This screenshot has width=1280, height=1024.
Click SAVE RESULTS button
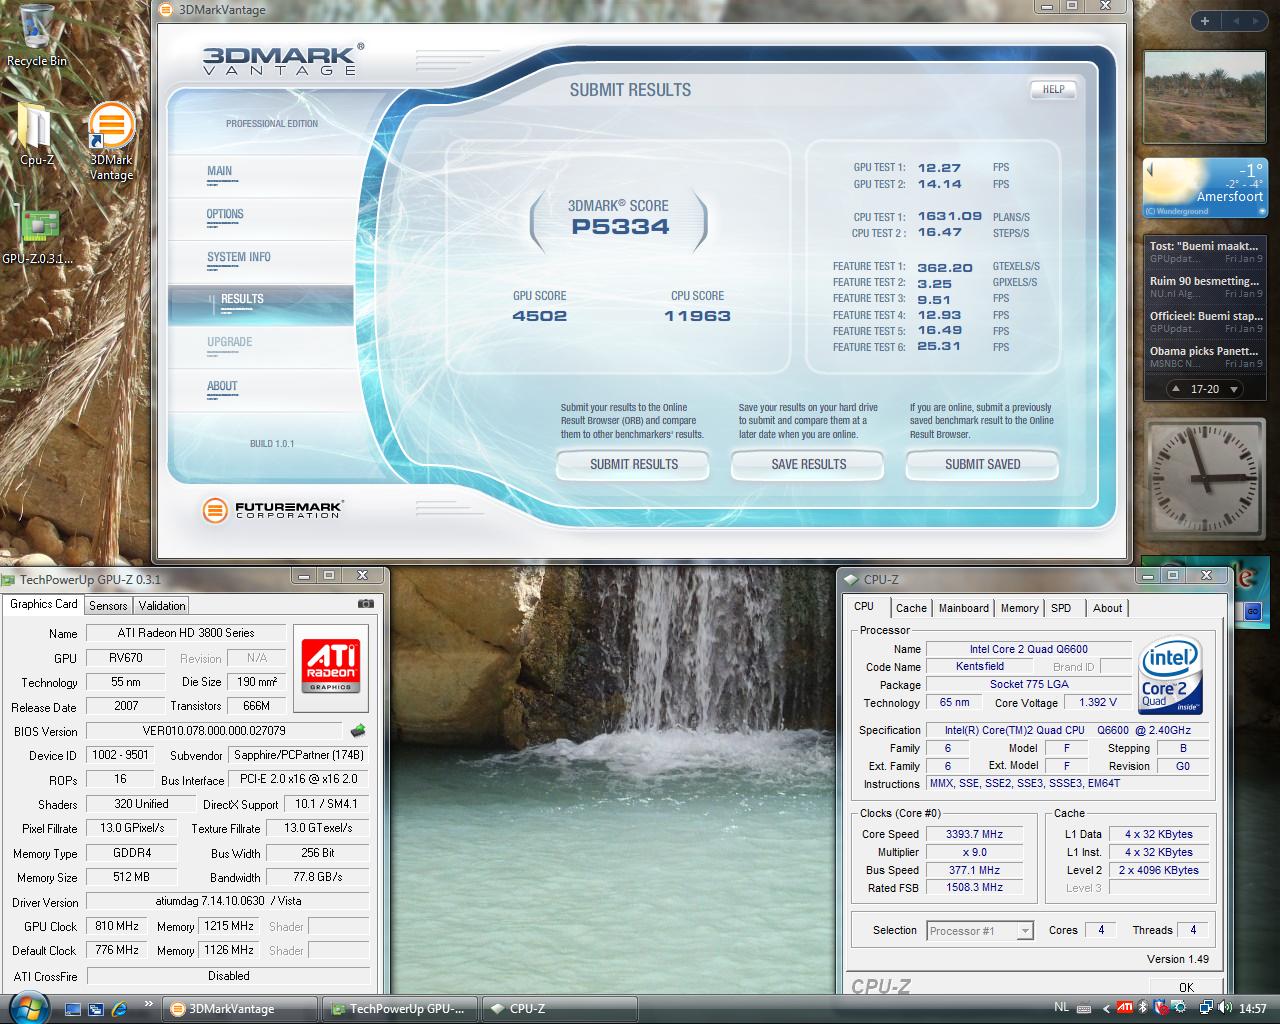pos(809,464)
